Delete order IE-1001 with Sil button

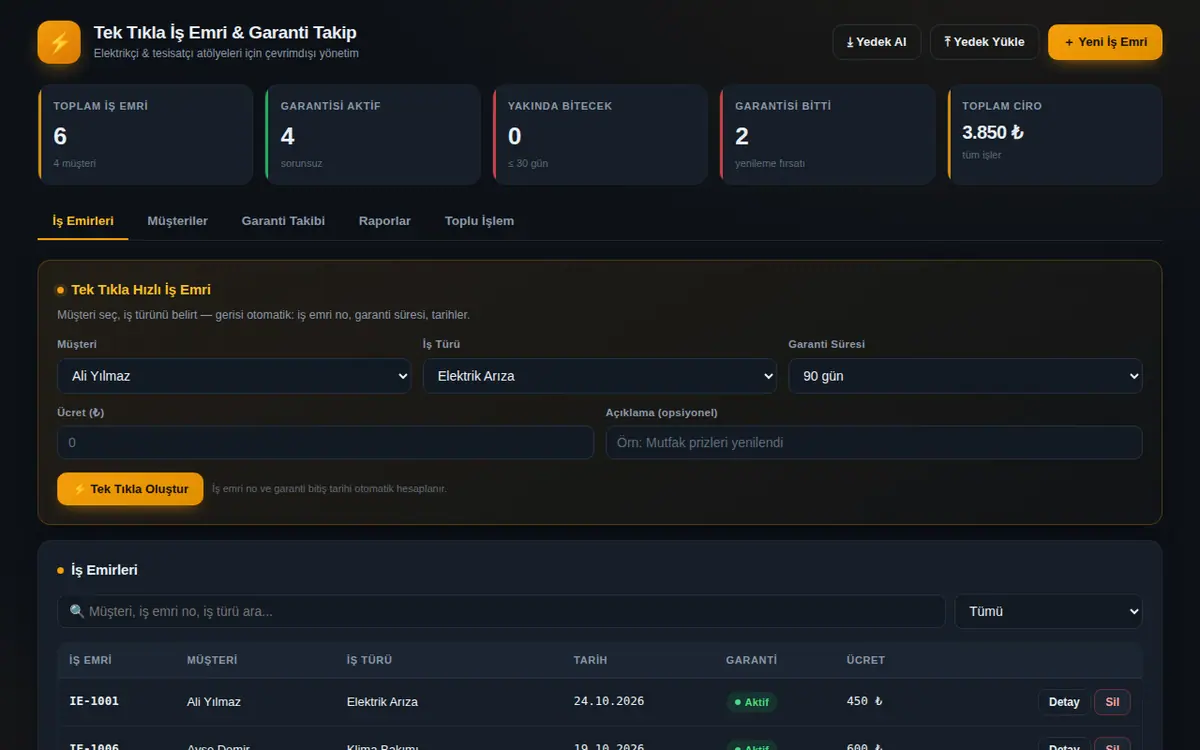pyautogui.click(x=1112, y=702)
